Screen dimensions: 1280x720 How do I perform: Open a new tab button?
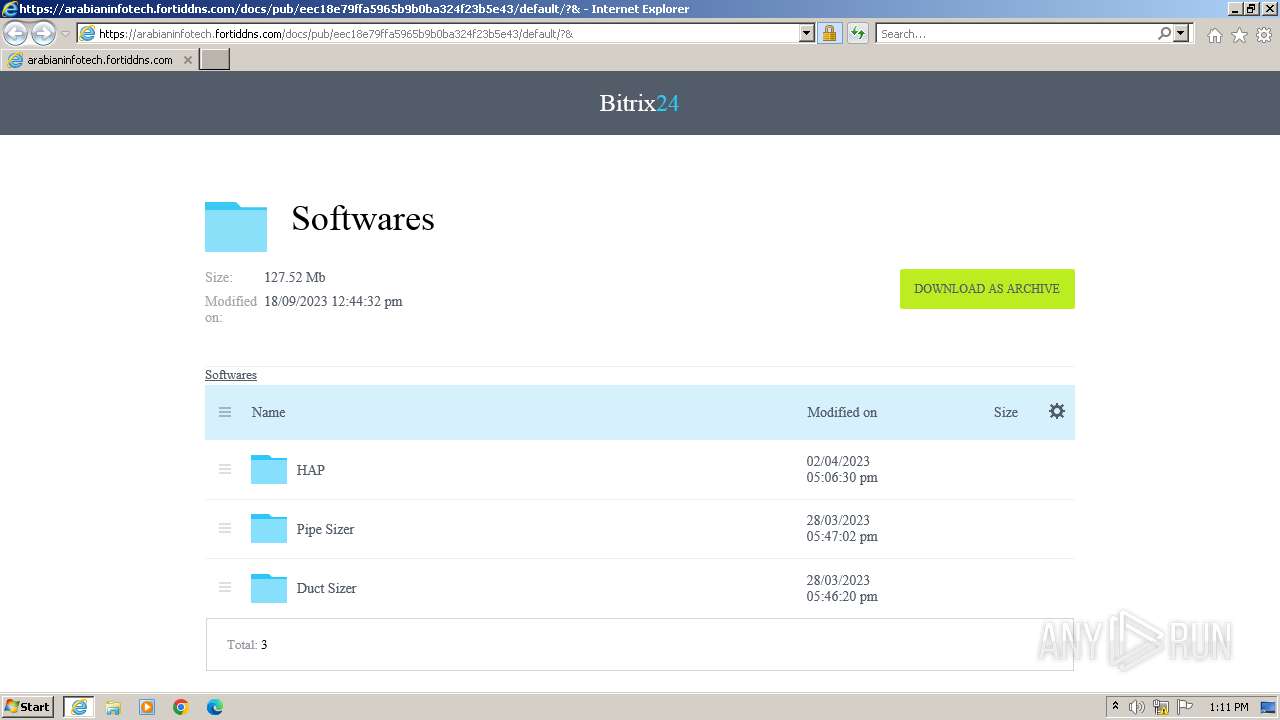(215, 60)
